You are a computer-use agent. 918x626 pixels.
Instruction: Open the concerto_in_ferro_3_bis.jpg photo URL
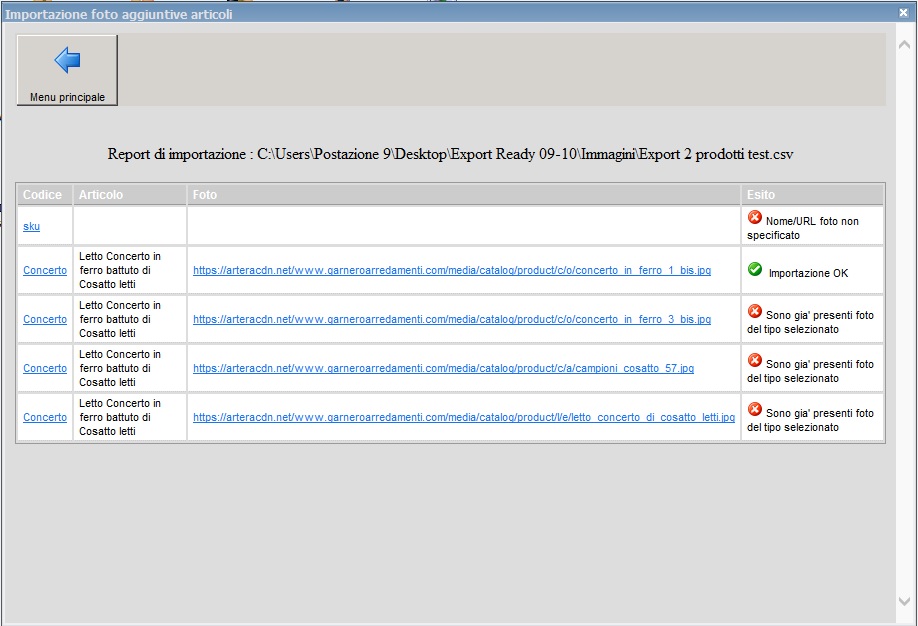[452, 319]
